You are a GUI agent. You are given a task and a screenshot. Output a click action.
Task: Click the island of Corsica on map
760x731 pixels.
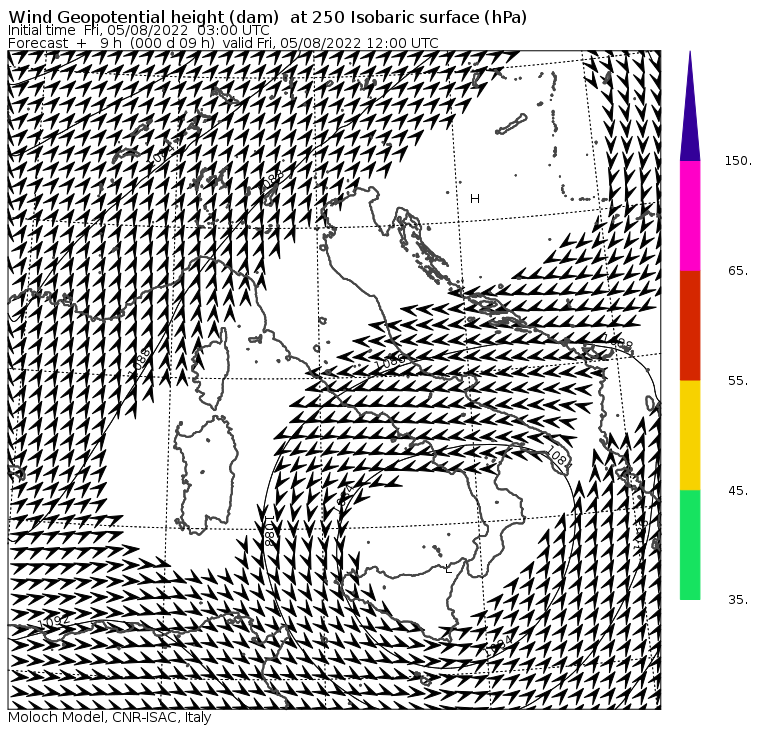pos(211,368)
